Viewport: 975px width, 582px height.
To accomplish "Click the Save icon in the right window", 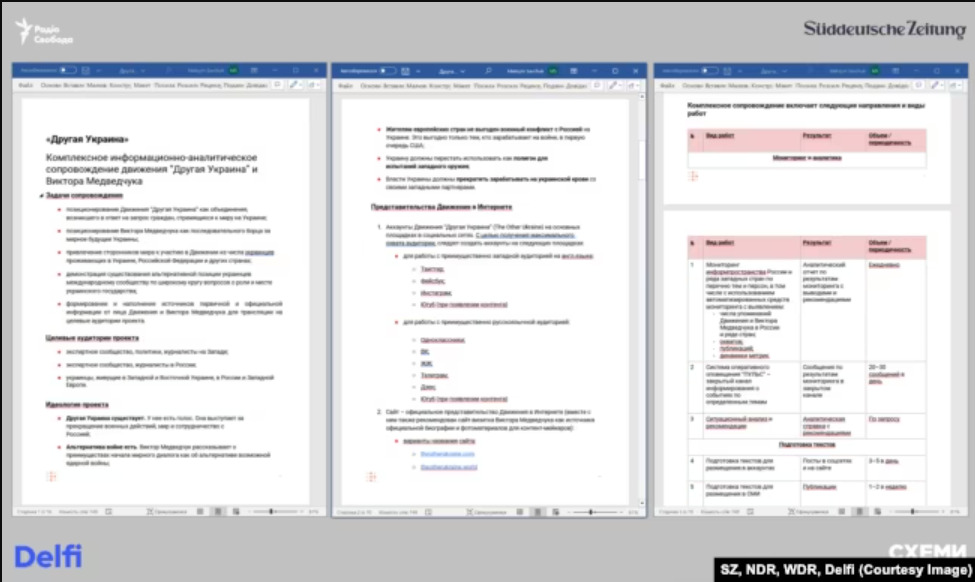I will pos(727,71).
